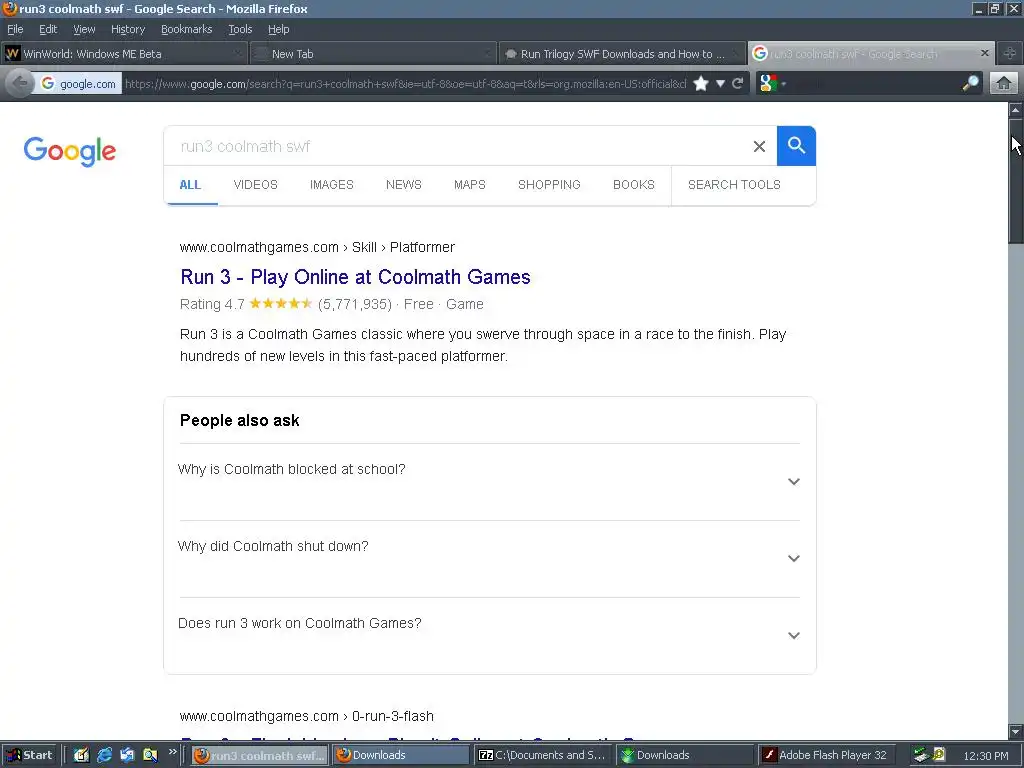Click the blue Google search button

796,146
